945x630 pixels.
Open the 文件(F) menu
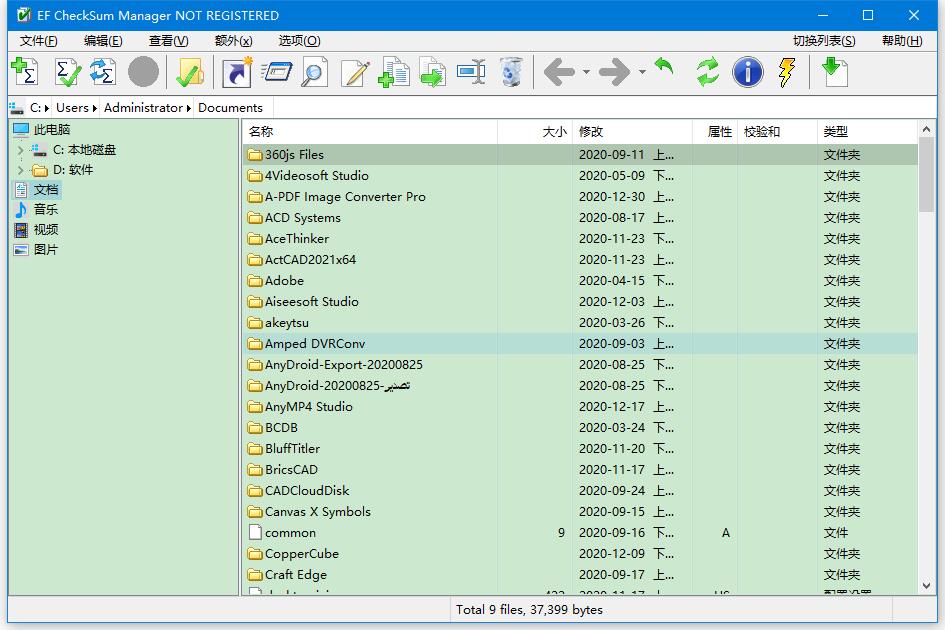tap(39, 40)
